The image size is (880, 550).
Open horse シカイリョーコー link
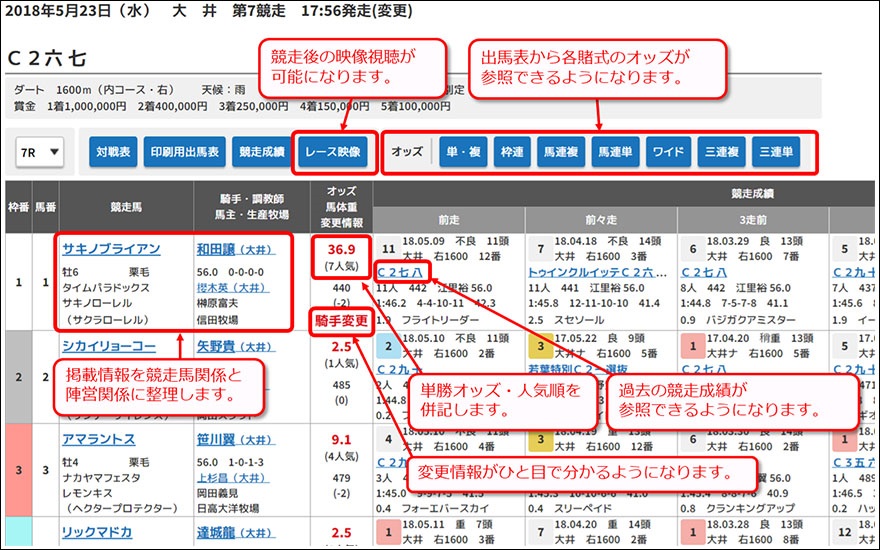[108, 346]
